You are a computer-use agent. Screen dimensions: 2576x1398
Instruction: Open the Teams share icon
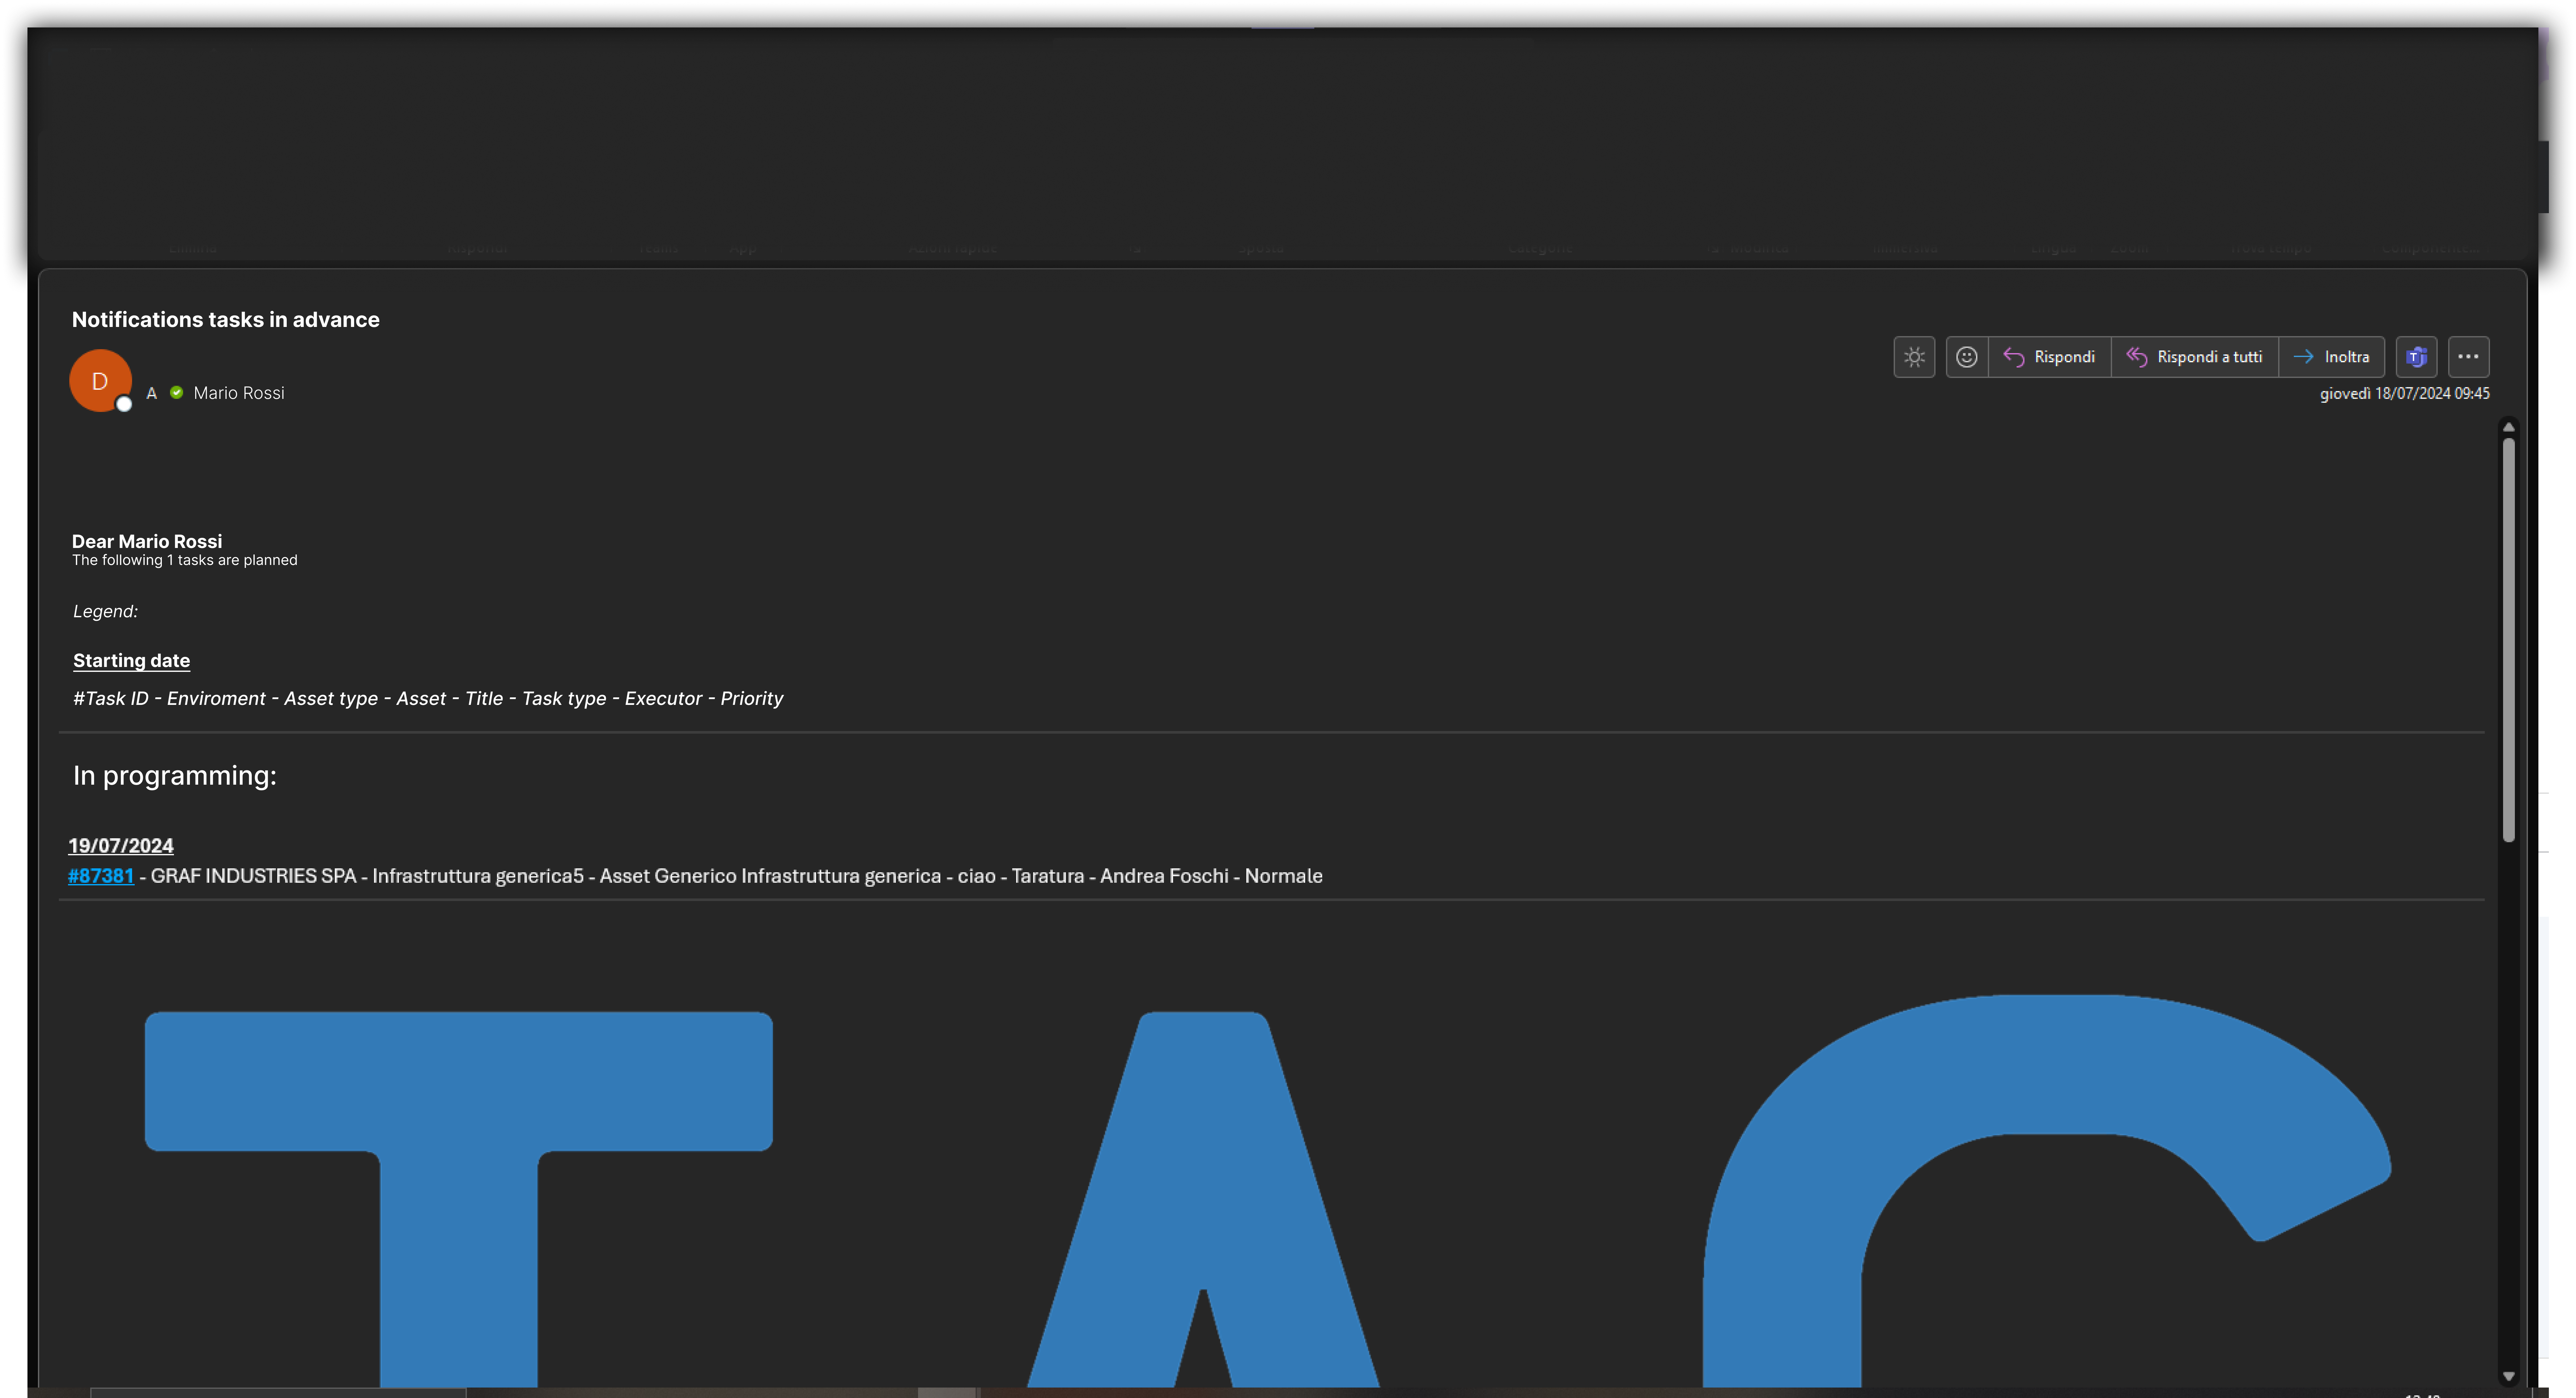pos(2416,357)
